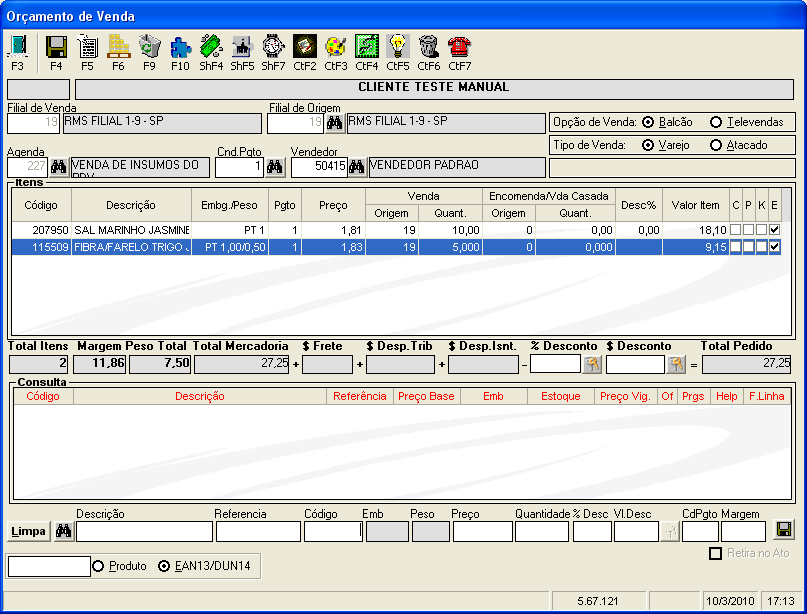807x614 pixels.
Task: Click the $ Desconto keys icon
Action: click(676, 364)
